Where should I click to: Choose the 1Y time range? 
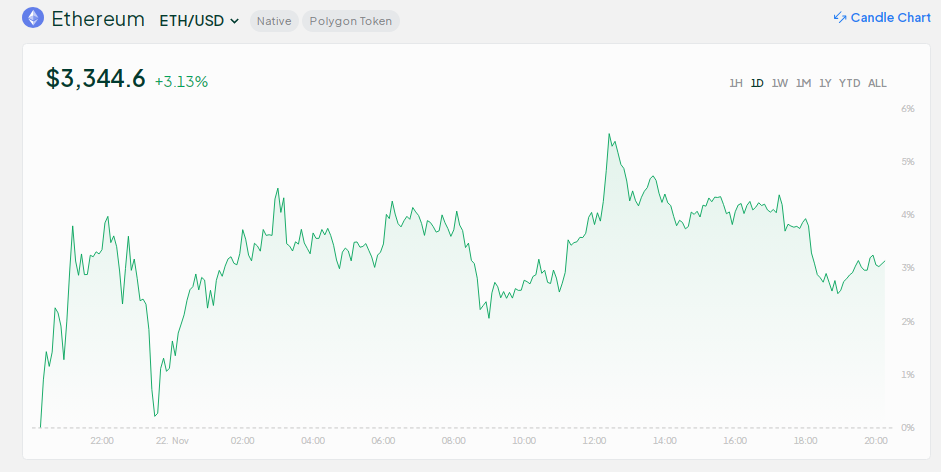coord(825,83)
